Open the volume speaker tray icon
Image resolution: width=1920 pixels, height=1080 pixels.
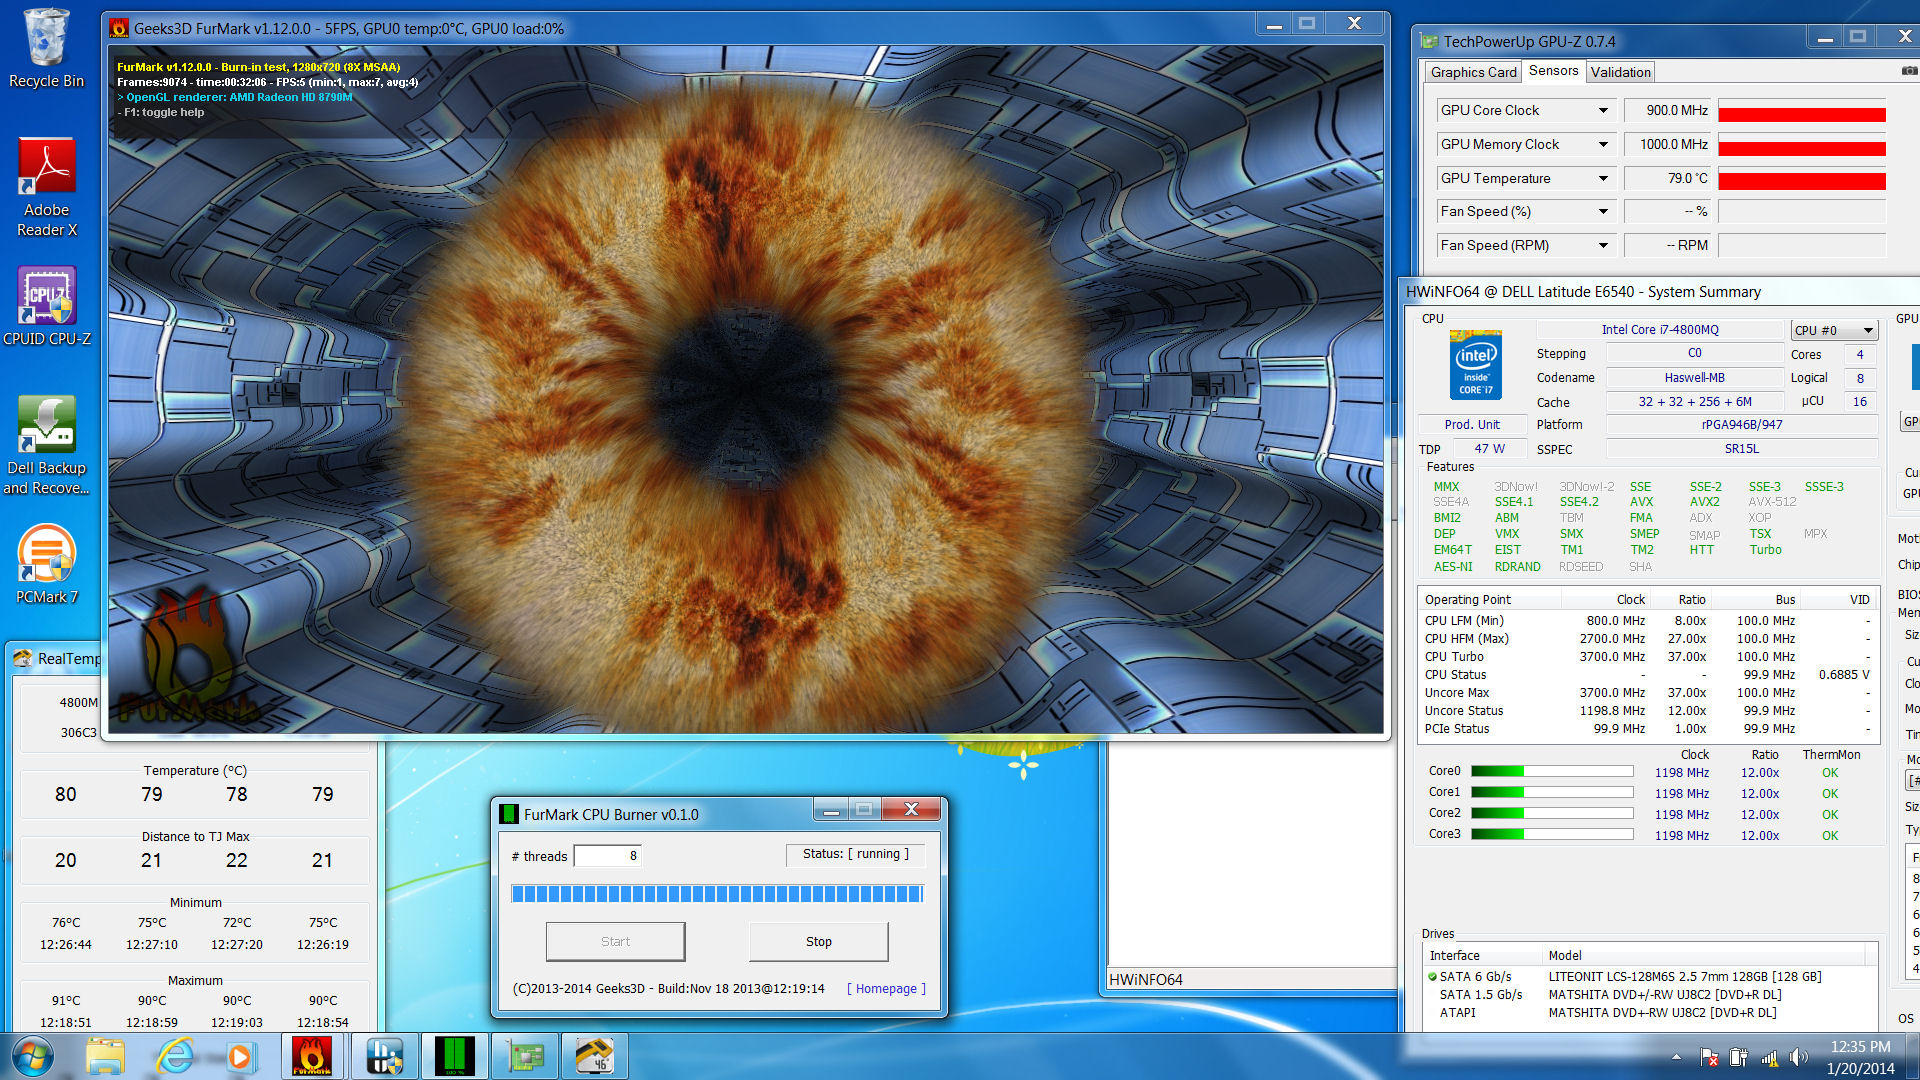coord(1798,1057)
